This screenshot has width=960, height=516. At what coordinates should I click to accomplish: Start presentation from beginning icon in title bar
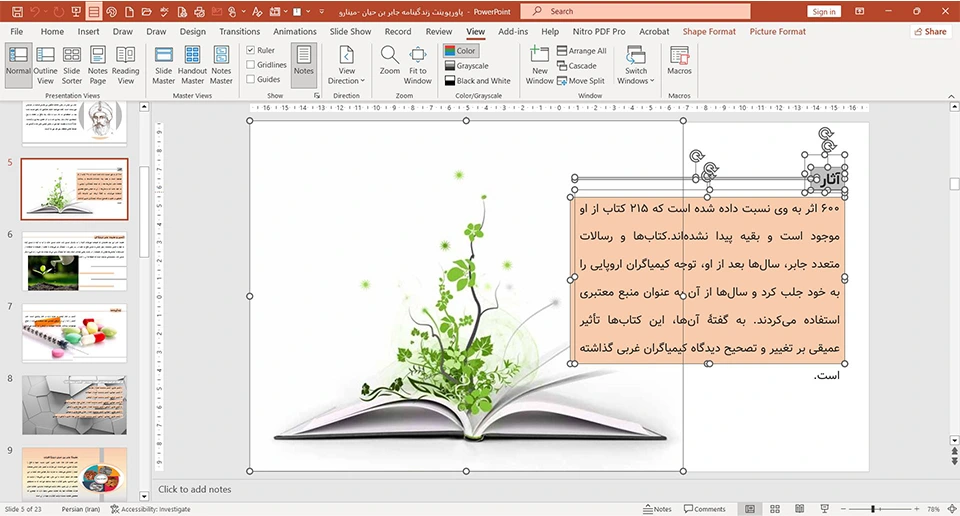point(76,12)
